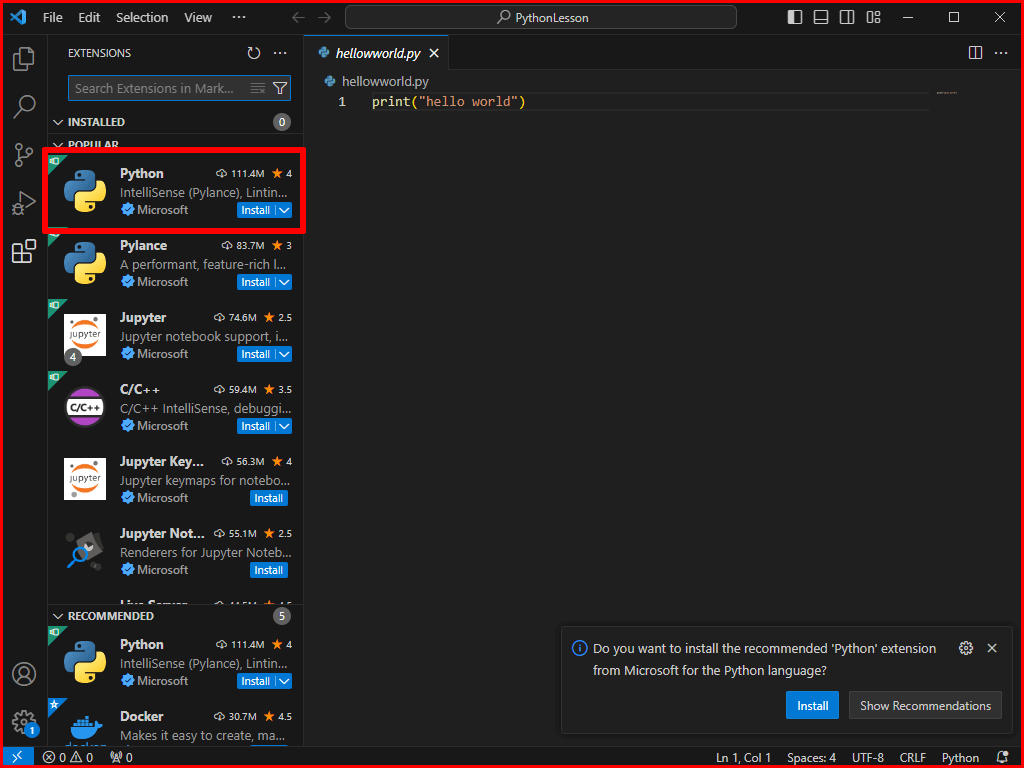Close the hellowworld.py tab
Viewport: 1024px width, 768px height.
click(434, 54)
